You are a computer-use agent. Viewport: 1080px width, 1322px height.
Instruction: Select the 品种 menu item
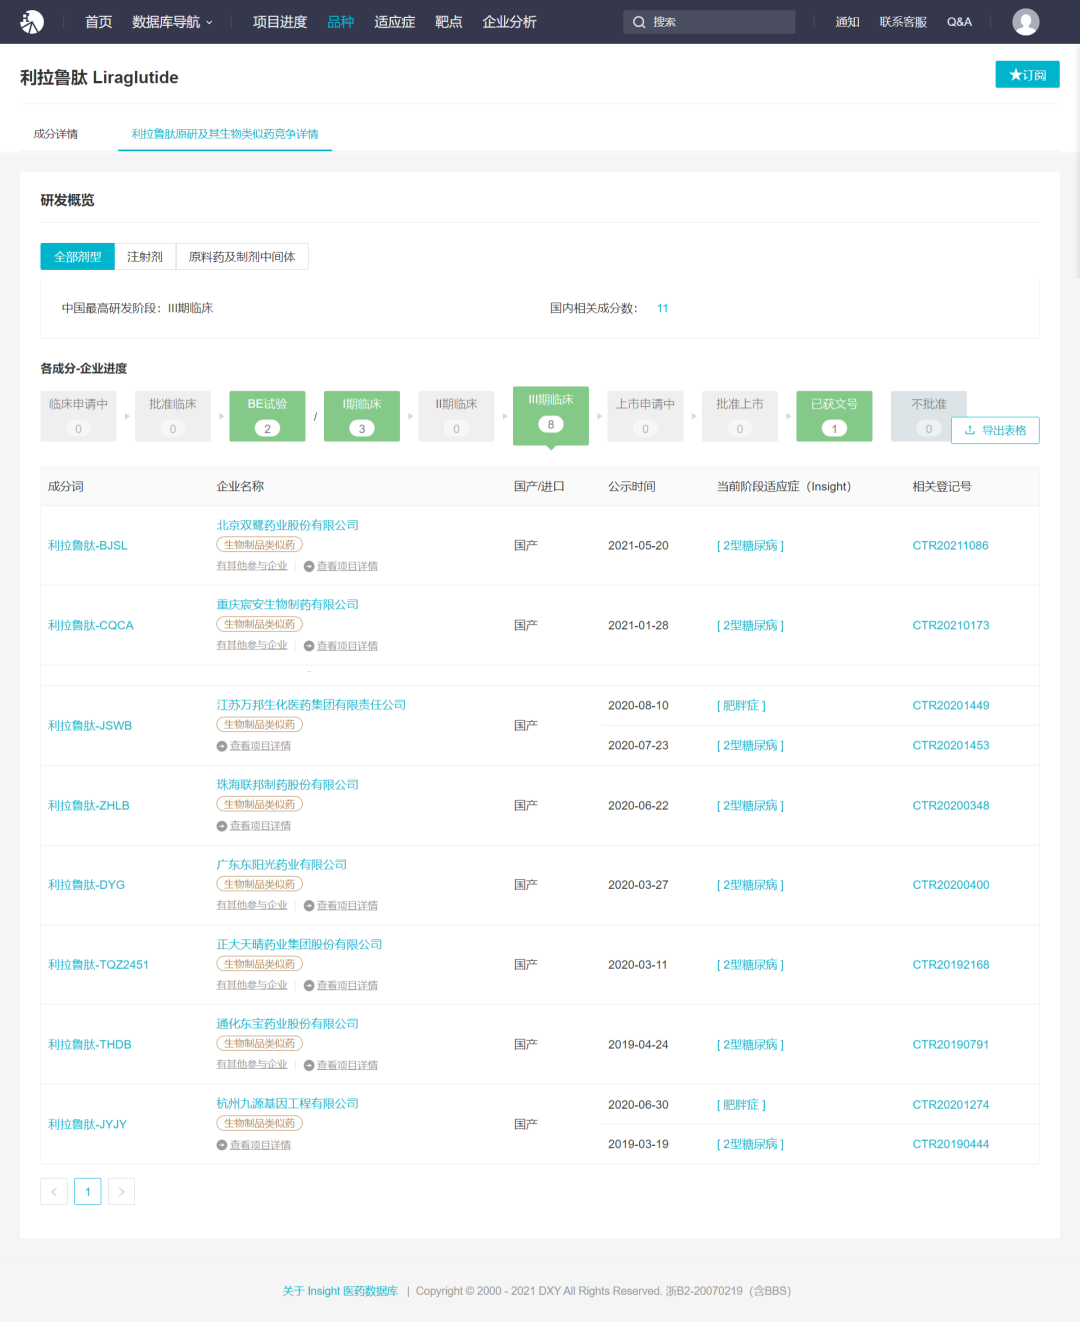click(341, 22)
